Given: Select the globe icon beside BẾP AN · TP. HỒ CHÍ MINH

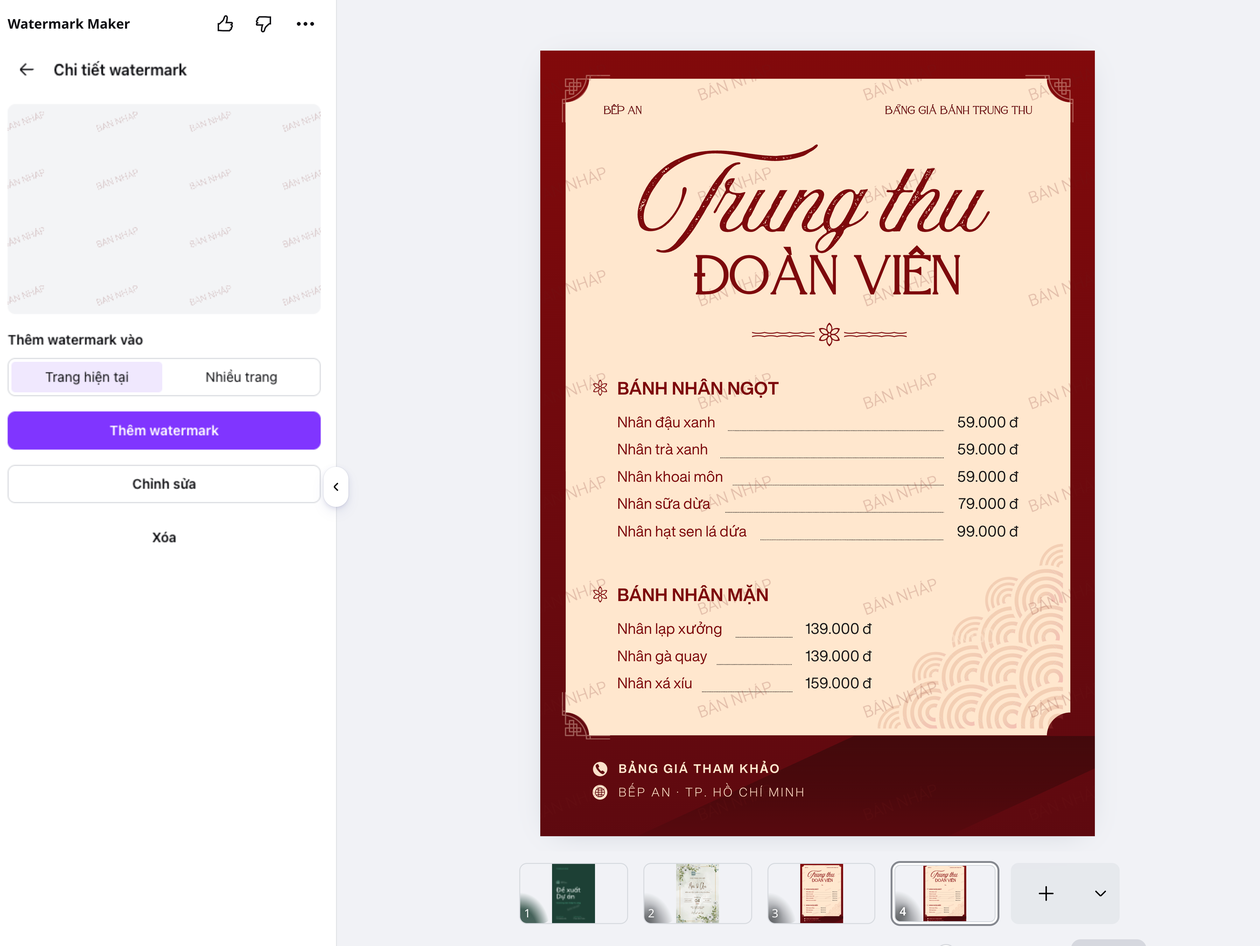Looking at the screenshot, I should pos(600,792).
